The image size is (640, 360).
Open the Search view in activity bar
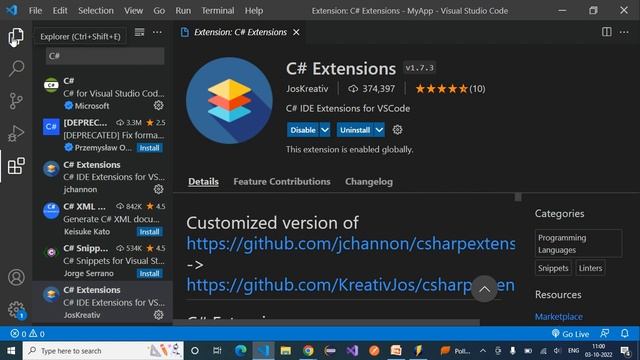click(x=16, y=69)
